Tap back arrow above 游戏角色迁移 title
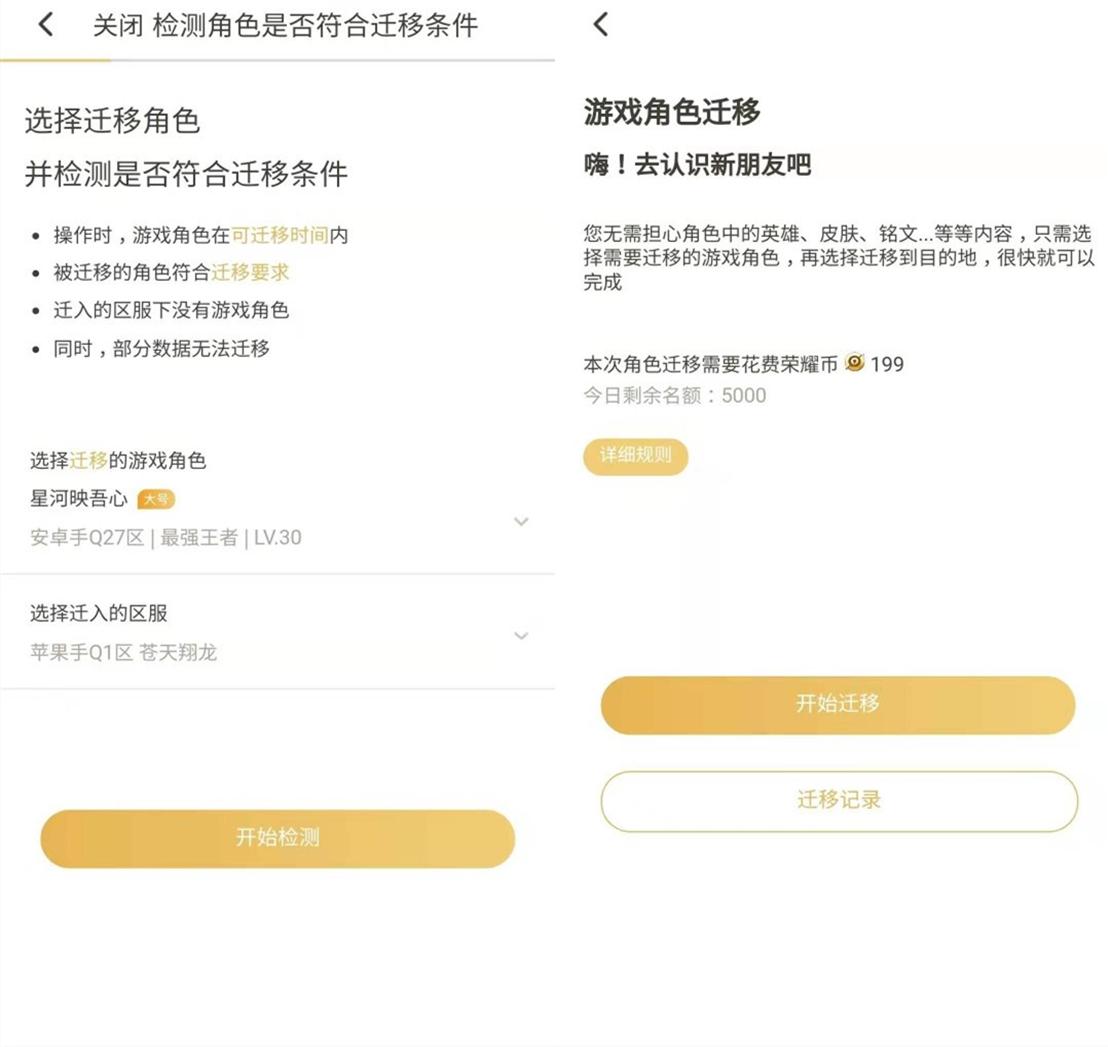Image resolution: width=1108 pixels, height=1047 pixels. 600,25
